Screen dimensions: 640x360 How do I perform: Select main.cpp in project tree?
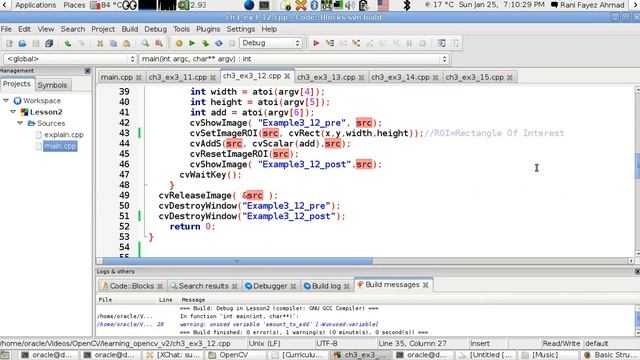click(60, 146)
